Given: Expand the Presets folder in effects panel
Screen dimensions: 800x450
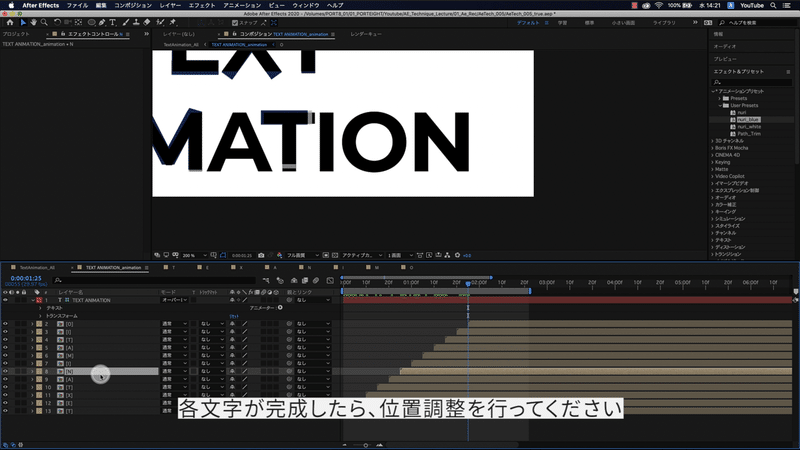Looking at the screenshot, I should 720,98.
